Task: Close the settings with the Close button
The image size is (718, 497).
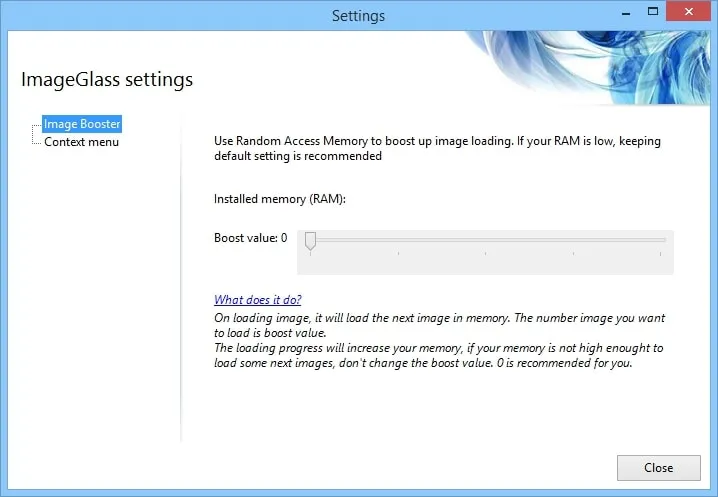Action: pos(658,468)
